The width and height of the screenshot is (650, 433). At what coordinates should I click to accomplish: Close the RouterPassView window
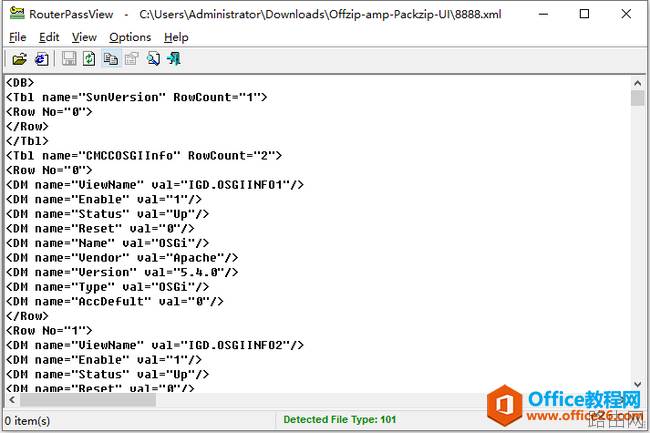[626, 14]
